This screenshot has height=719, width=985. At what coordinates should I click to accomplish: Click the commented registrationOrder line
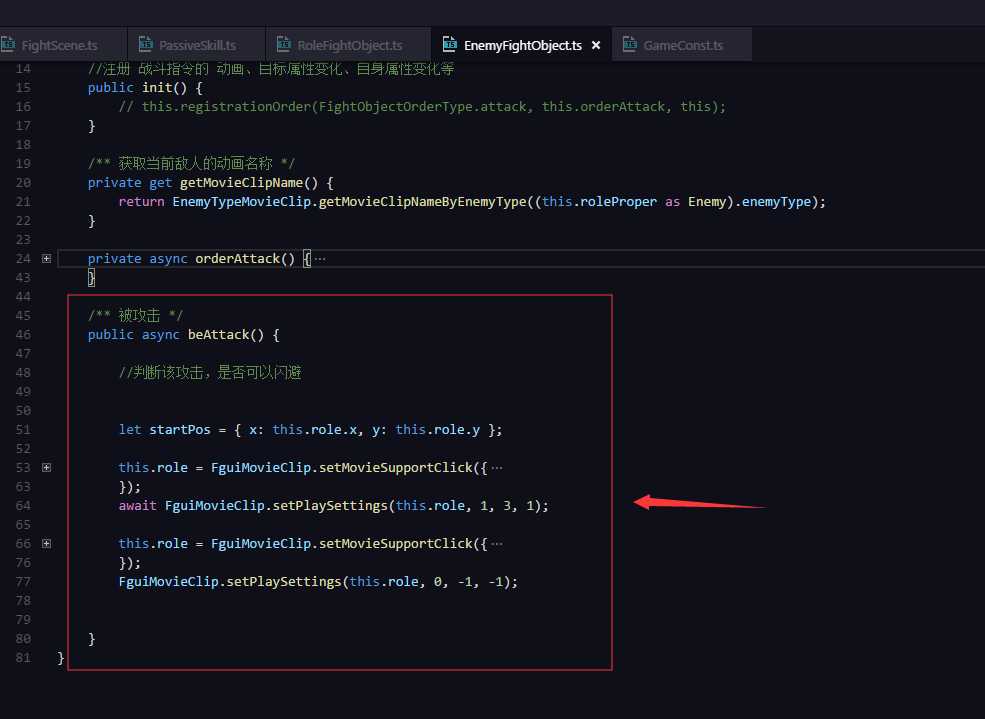(x=422, y=107)
